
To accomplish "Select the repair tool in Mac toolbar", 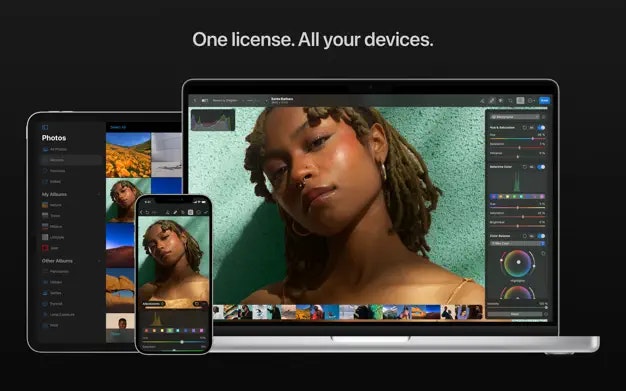I will point(492,101).
